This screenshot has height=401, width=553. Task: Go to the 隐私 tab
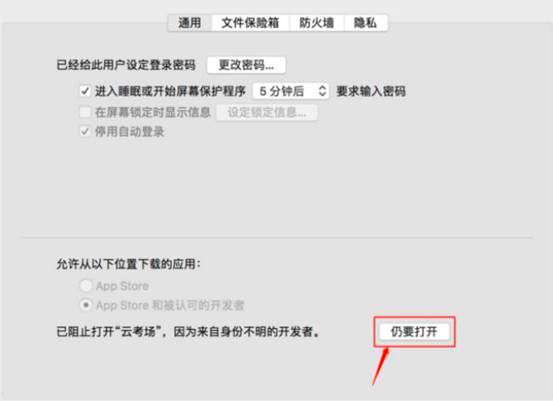[365, 23]
